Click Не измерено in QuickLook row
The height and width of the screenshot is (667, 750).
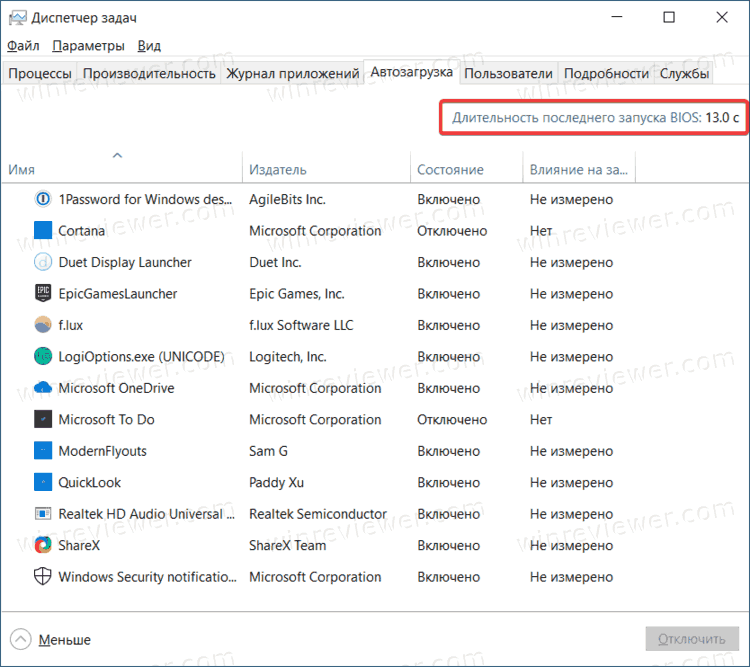coord(571,482)
